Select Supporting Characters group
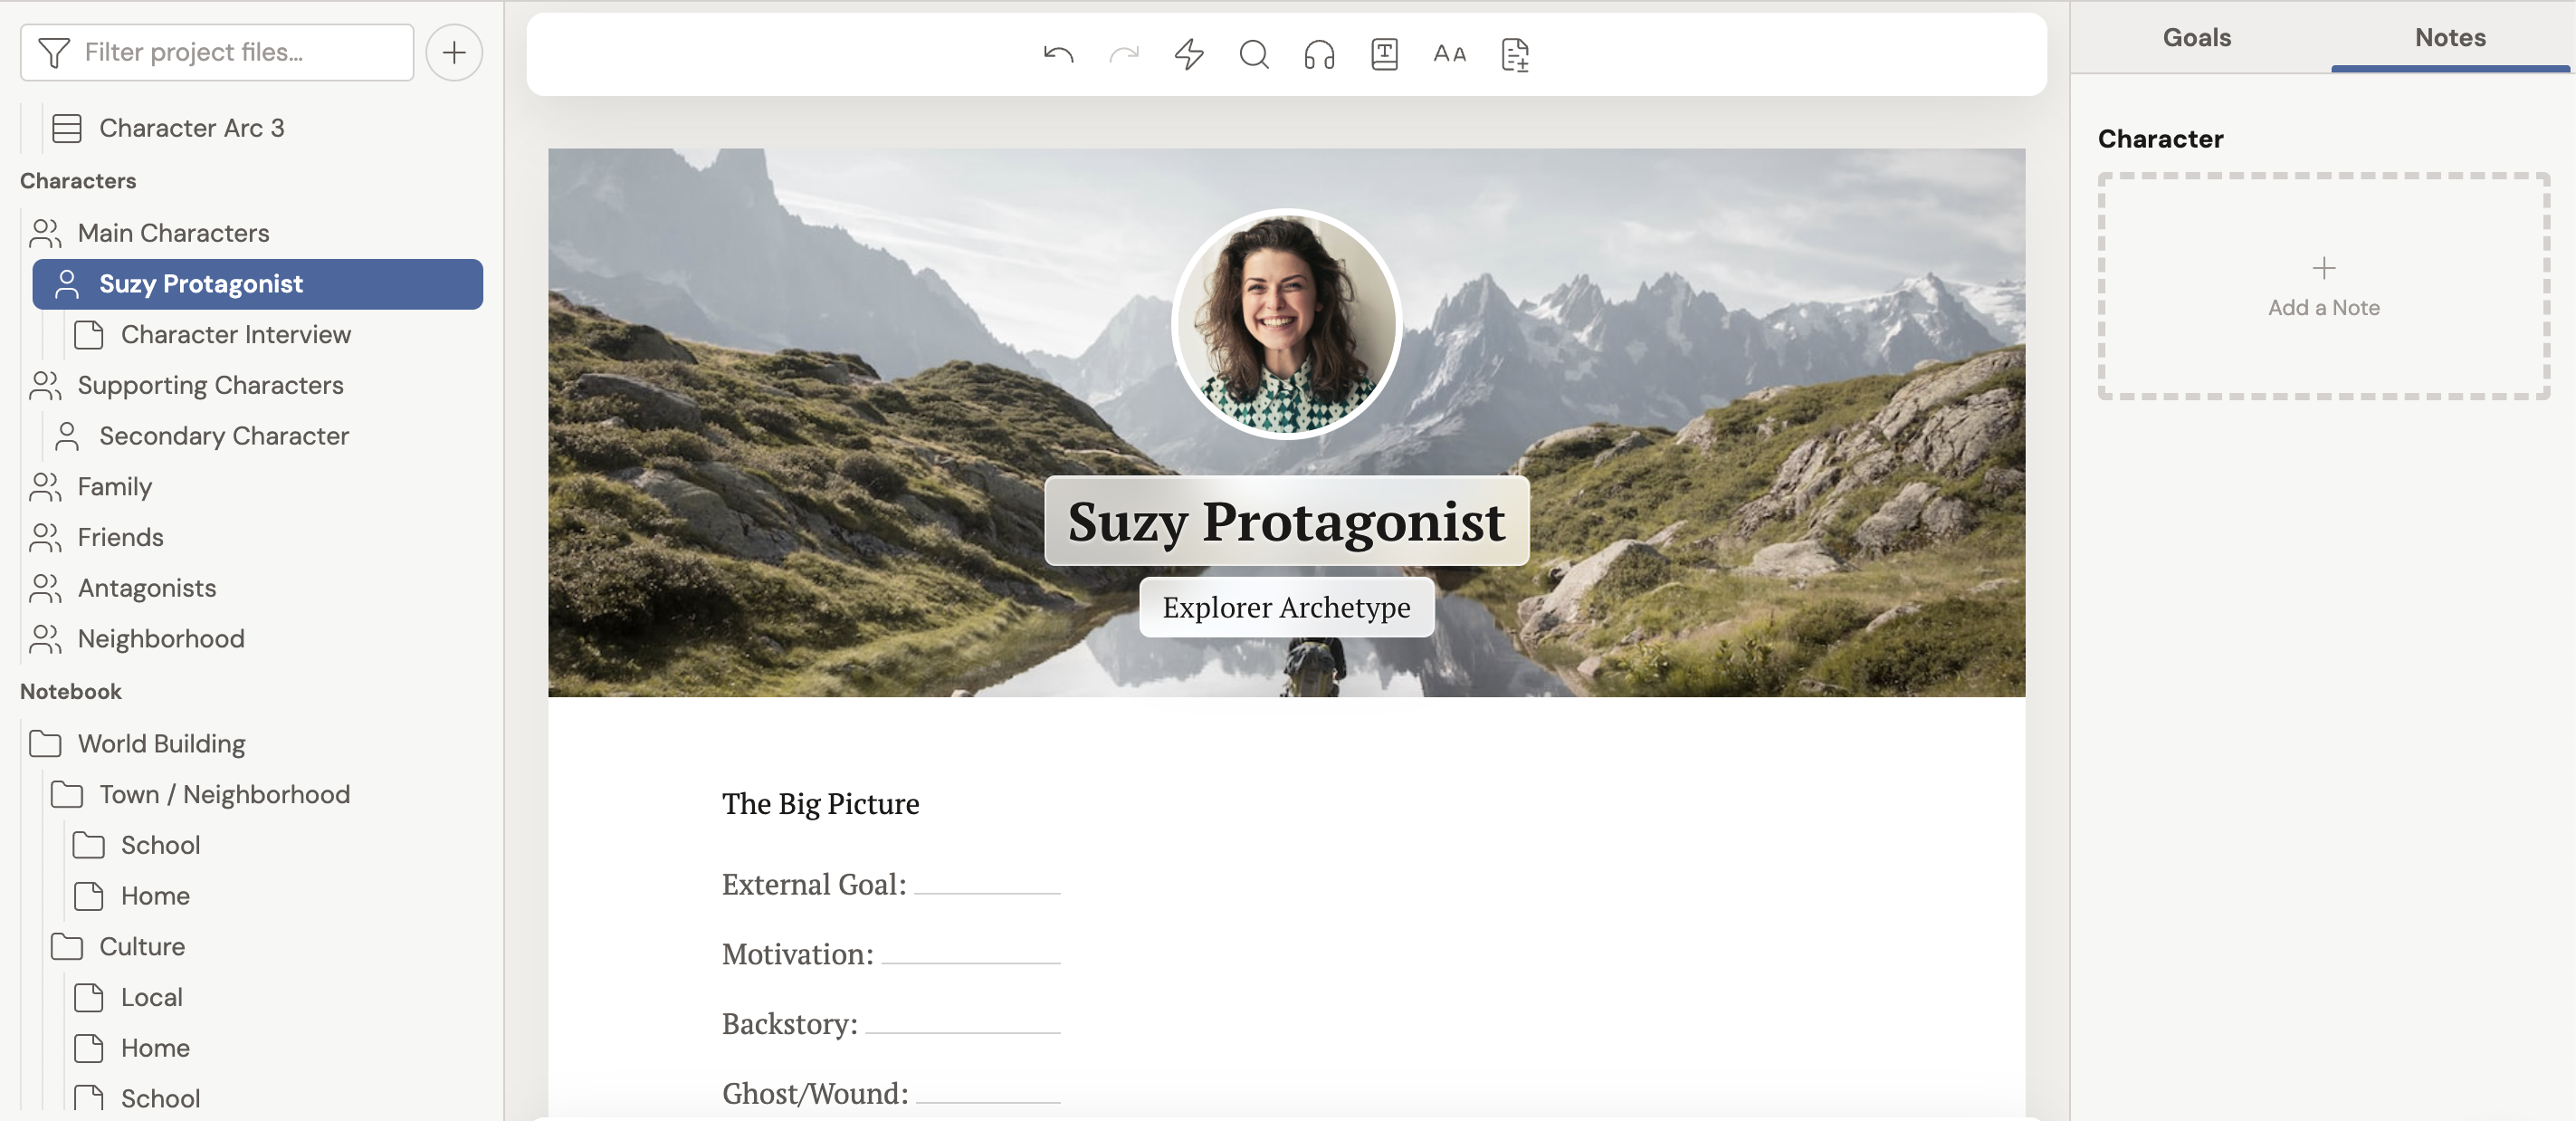 (x=211, y=385)
